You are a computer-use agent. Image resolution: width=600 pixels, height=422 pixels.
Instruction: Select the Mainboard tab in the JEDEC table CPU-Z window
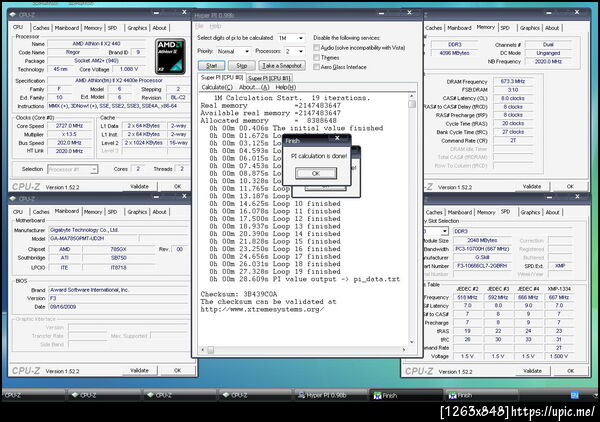[460, 212]
